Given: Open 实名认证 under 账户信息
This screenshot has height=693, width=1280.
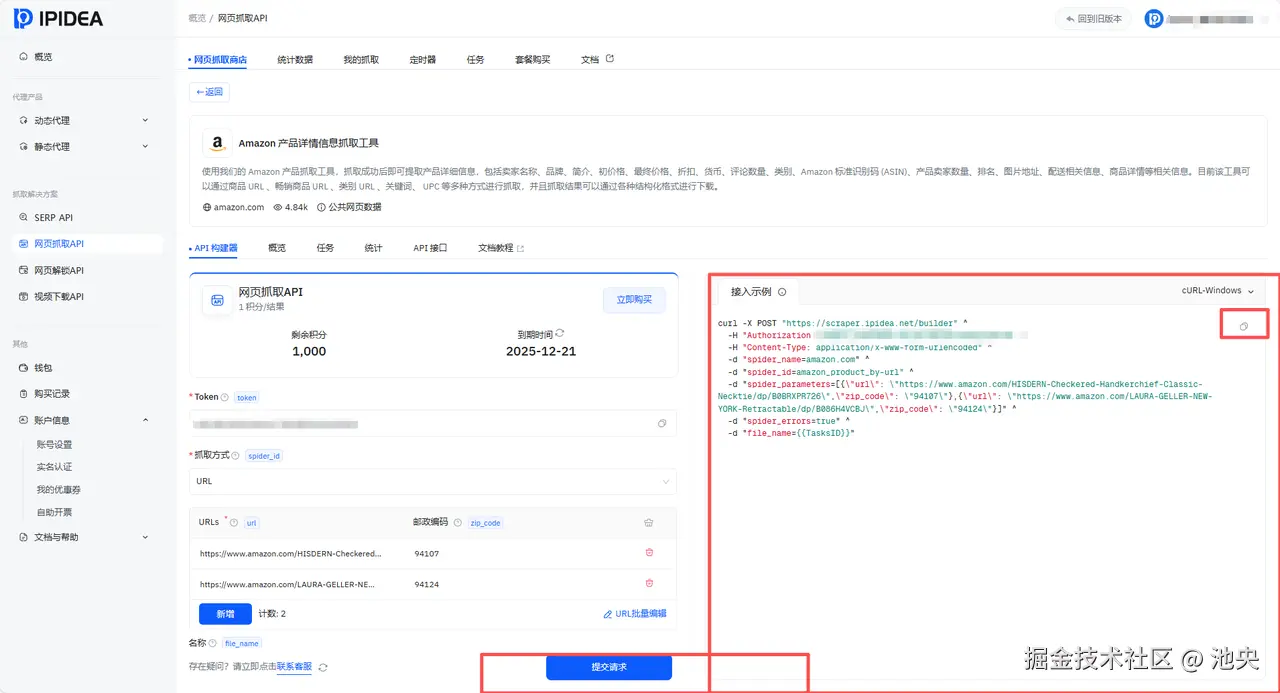Looking at the screenshot, I should (x=54, y=467).
